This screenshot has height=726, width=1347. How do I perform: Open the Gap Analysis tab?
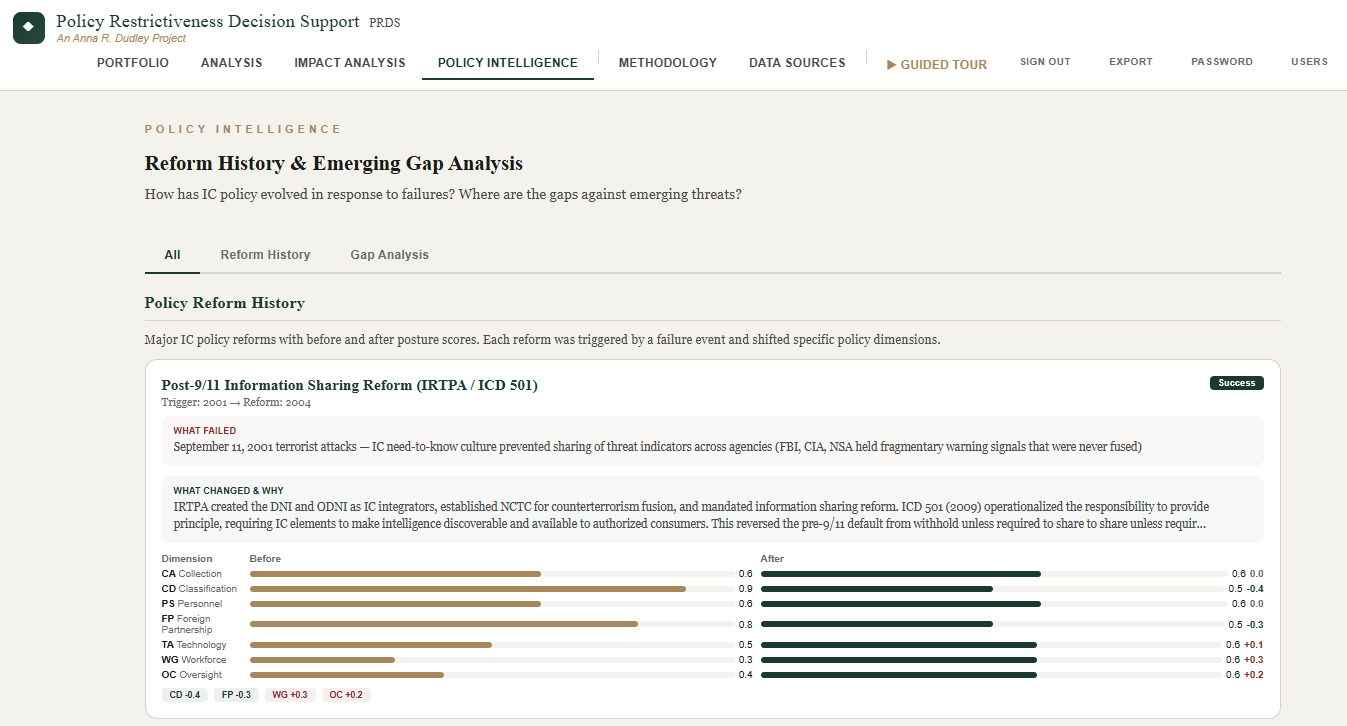(389, 255)
